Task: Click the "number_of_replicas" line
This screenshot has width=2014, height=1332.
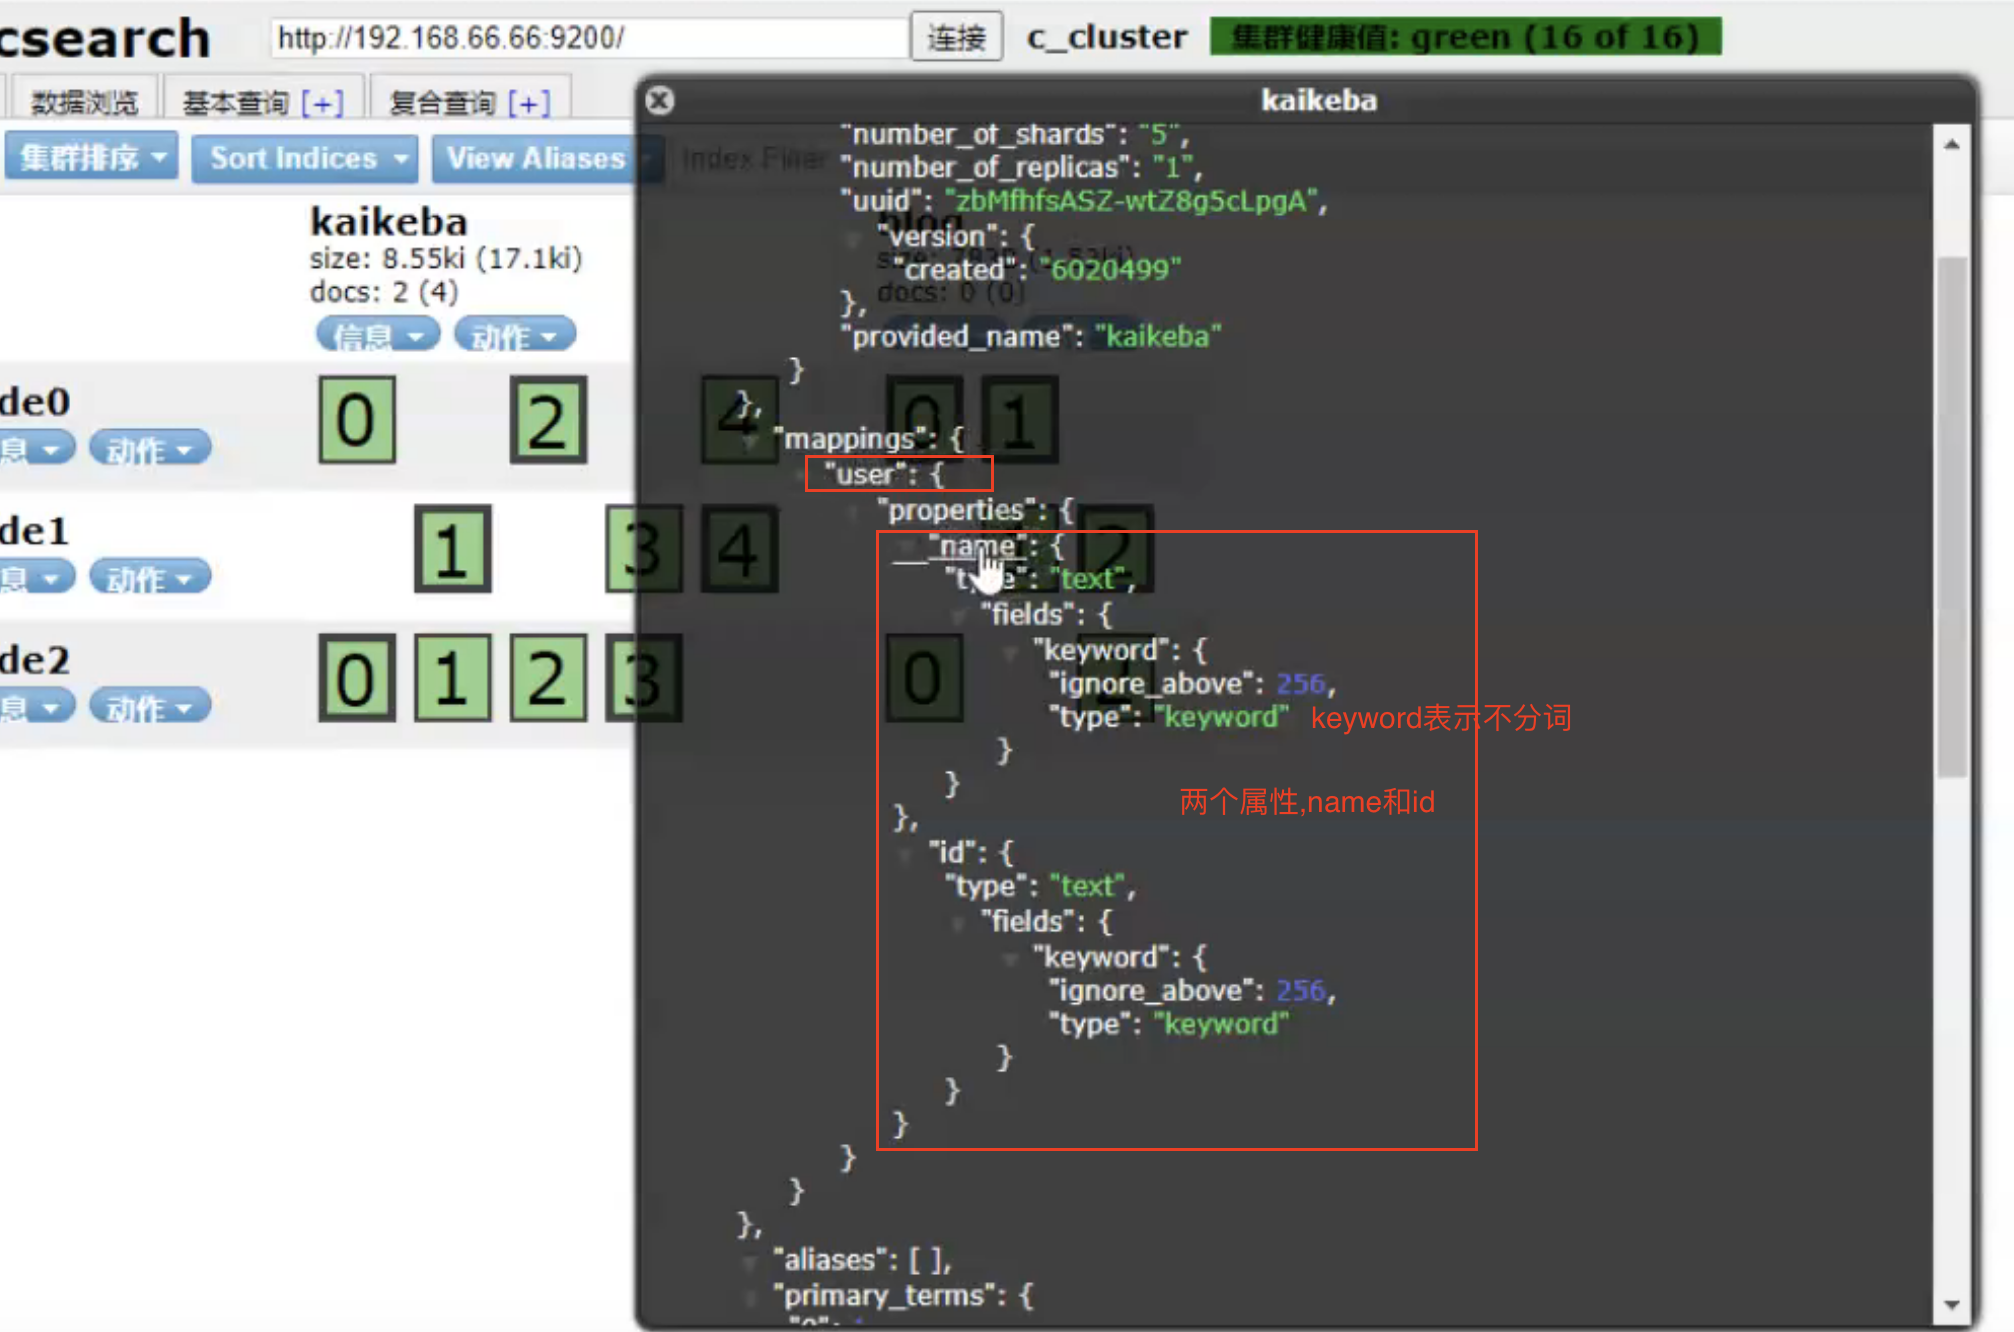Action: (1021, 167)
